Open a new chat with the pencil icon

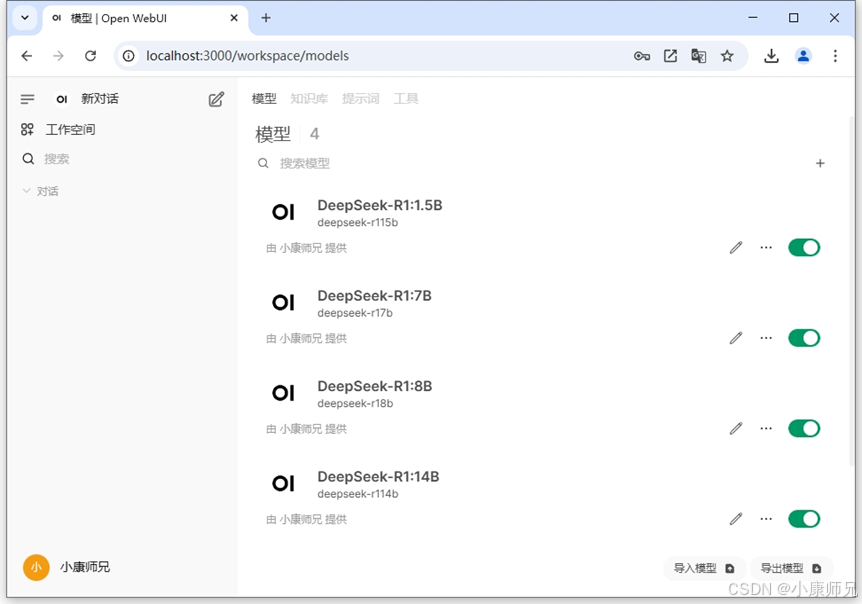[214, 98]
